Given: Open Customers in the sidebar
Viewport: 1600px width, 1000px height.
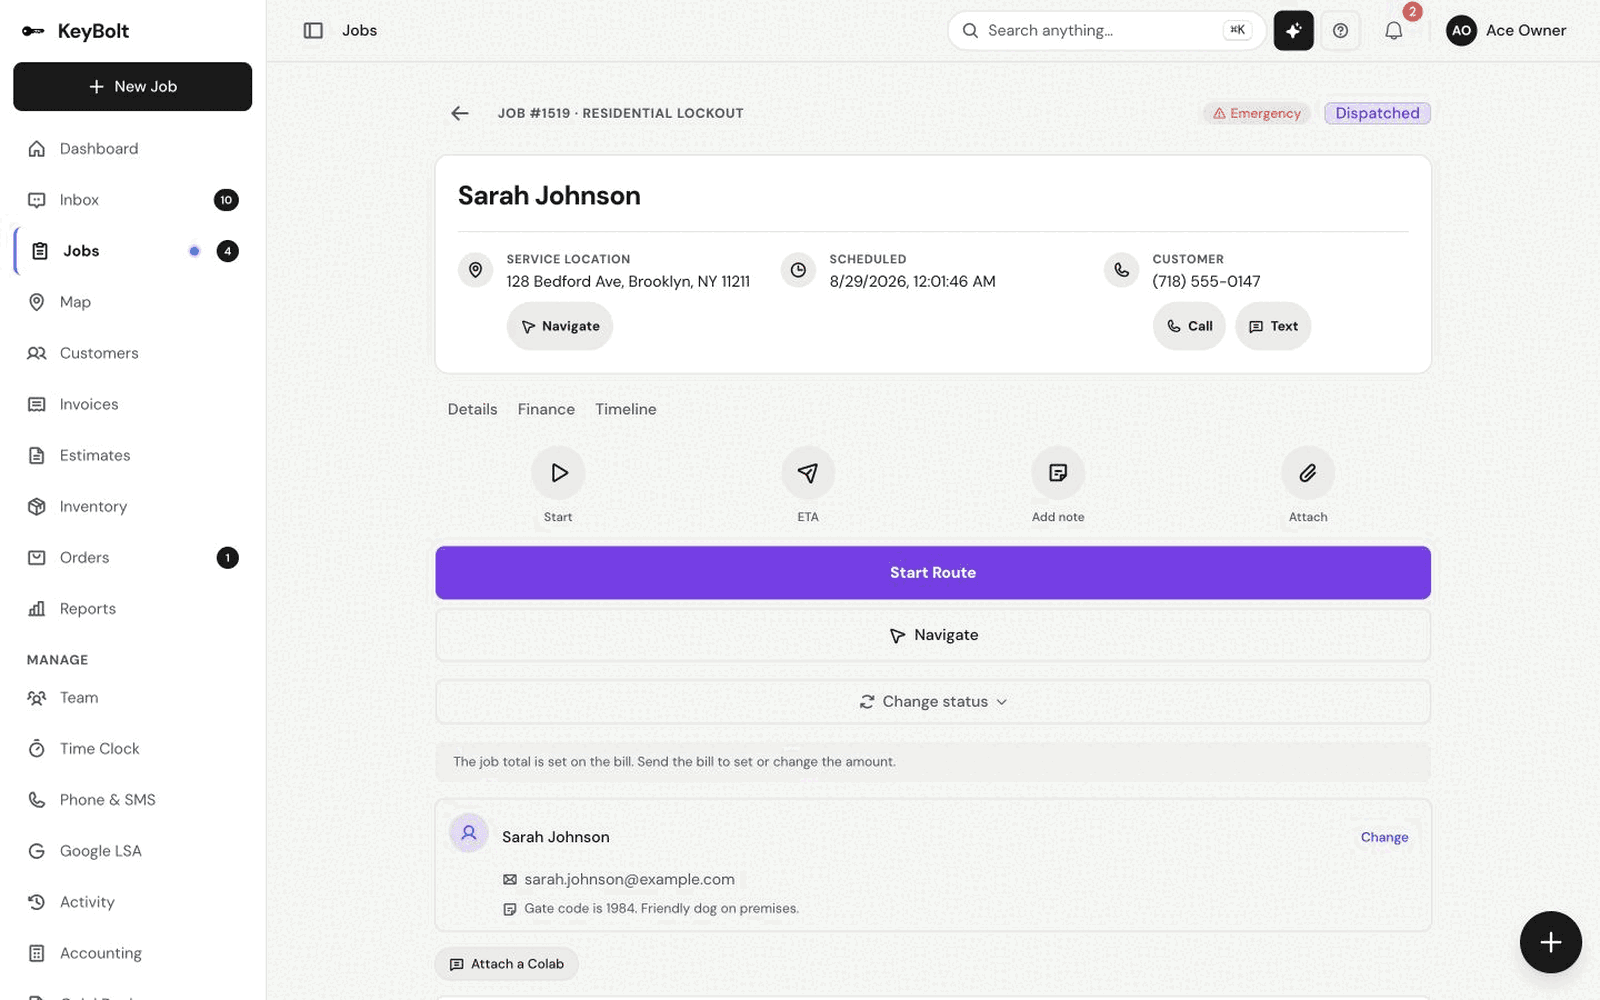Looking at the screenshot, I should click(x=132, y=353).
